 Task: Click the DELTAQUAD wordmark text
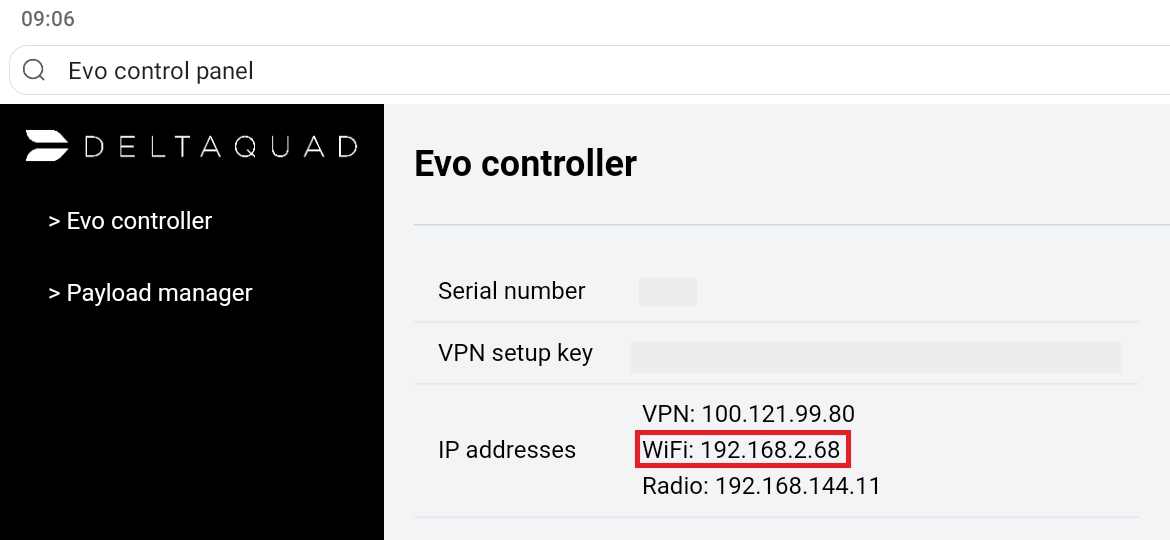(x=220, y=147)
